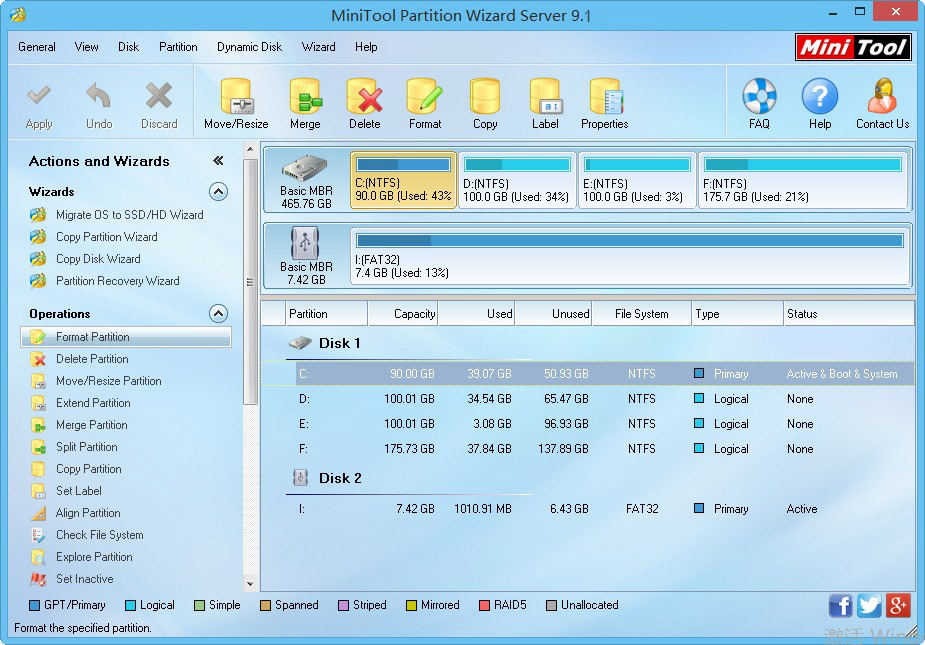Click the Basic MBR 465.76 GB disk icon
Screen dimensions: 925x645
304,168
